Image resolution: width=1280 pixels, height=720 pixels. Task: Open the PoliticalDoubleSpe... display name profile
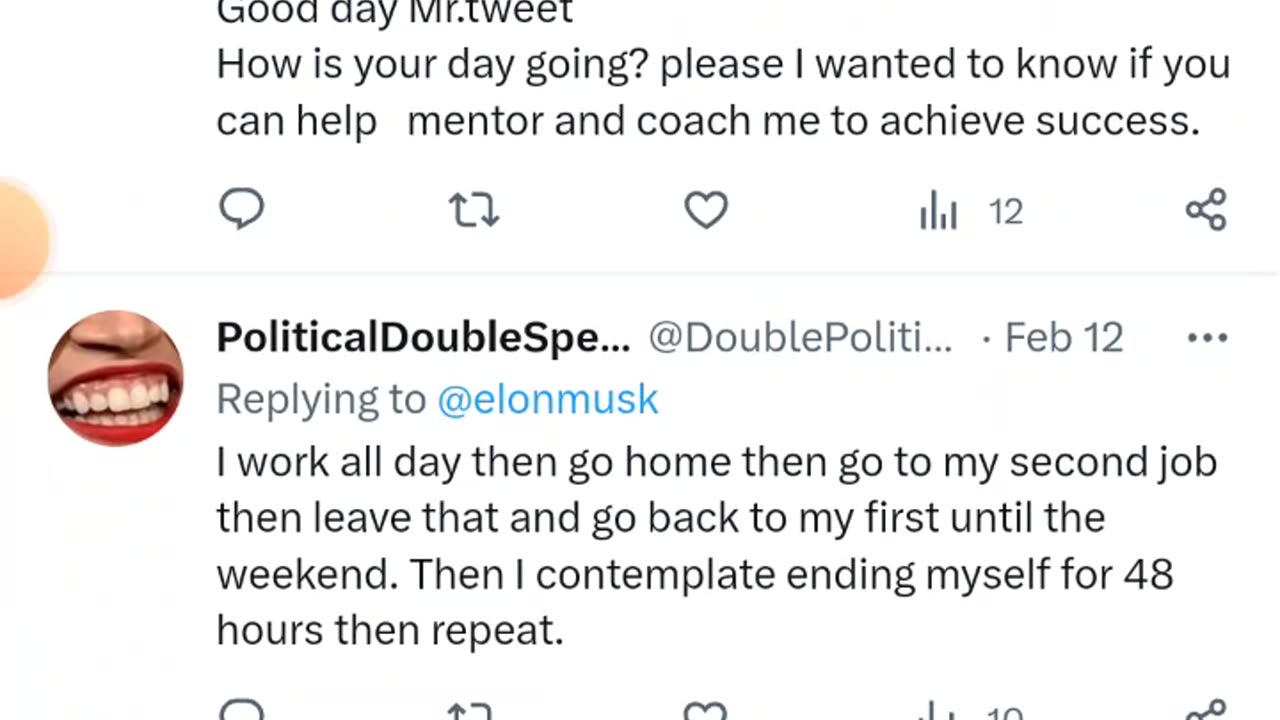tap(423, 338)
